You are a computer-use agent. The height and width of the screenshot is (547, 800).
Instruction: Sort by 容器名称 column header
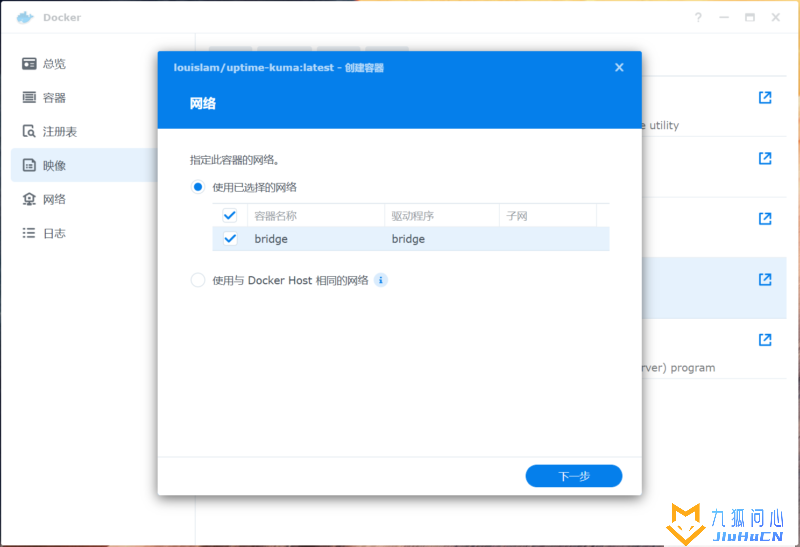[x=316, y=216]
